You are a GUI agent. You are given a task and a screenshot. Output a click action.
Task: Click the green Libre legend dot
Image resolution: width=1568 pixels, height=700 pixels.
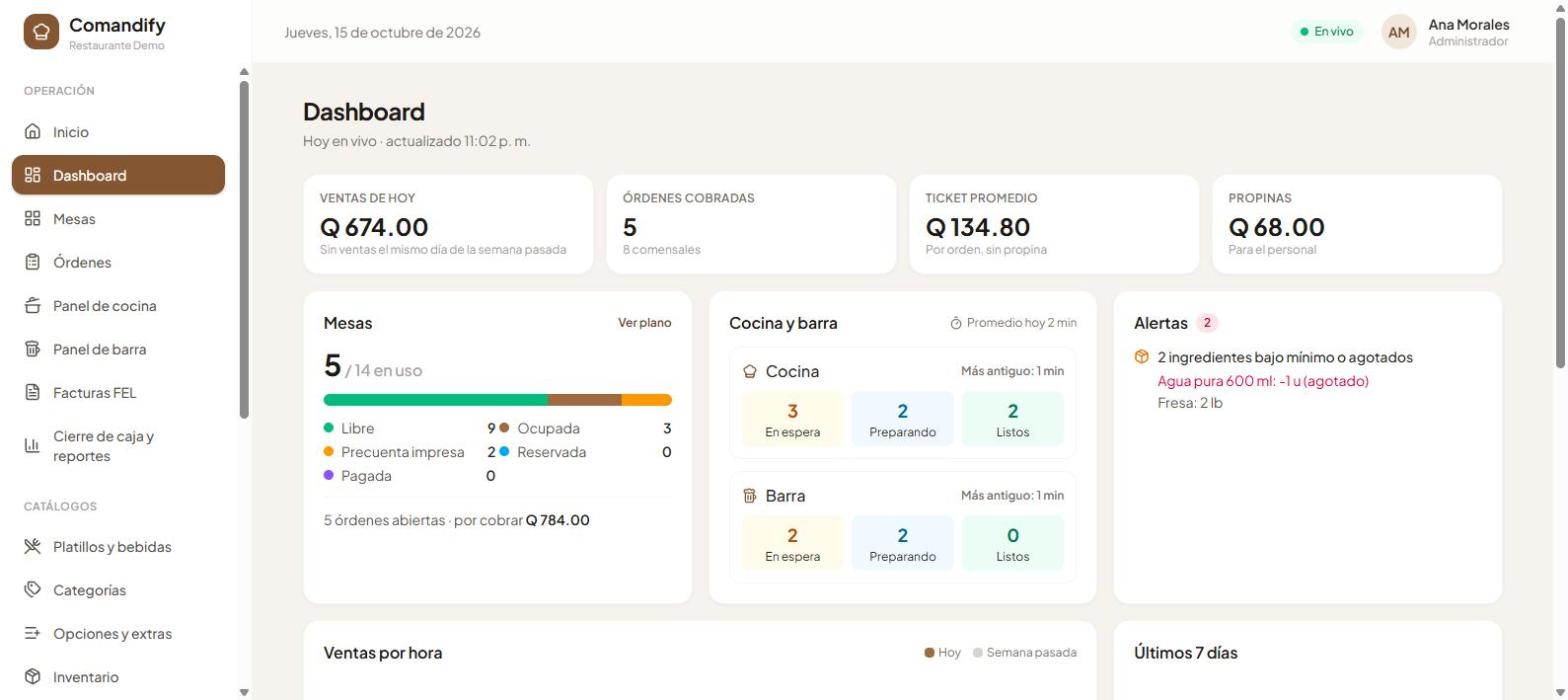(x=329, y=428)
